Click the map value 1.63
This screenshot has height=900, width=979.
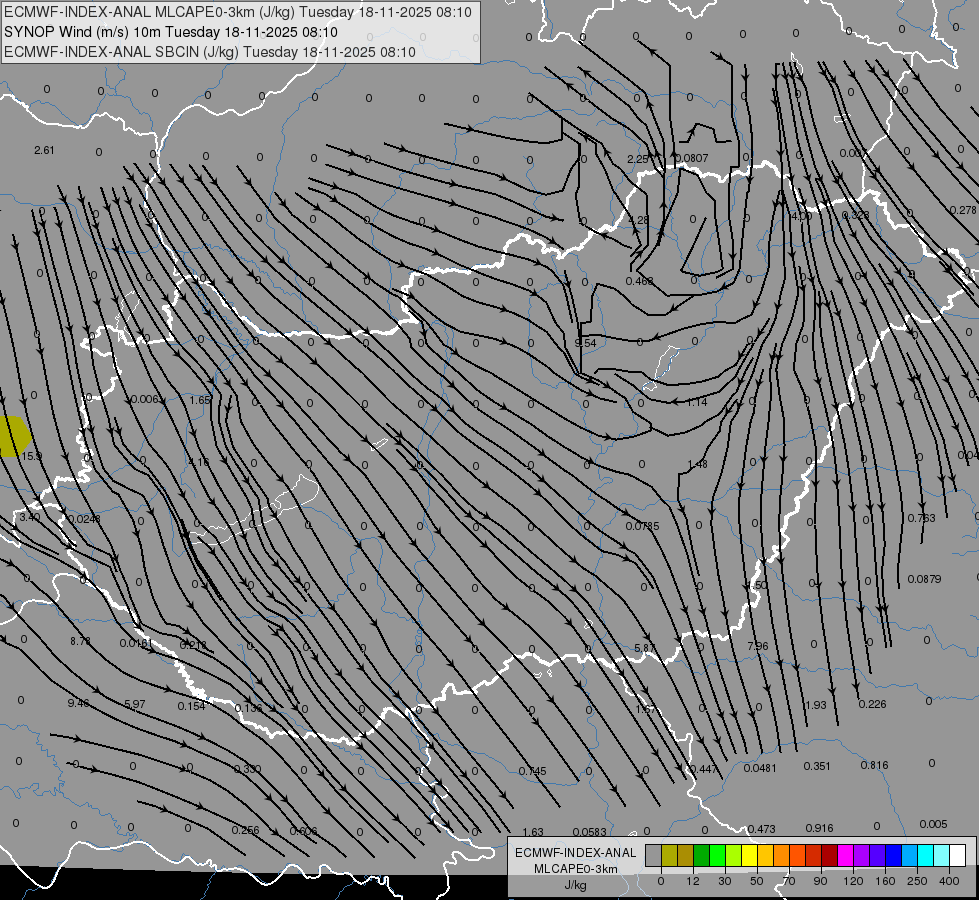[x=533, y=832]
